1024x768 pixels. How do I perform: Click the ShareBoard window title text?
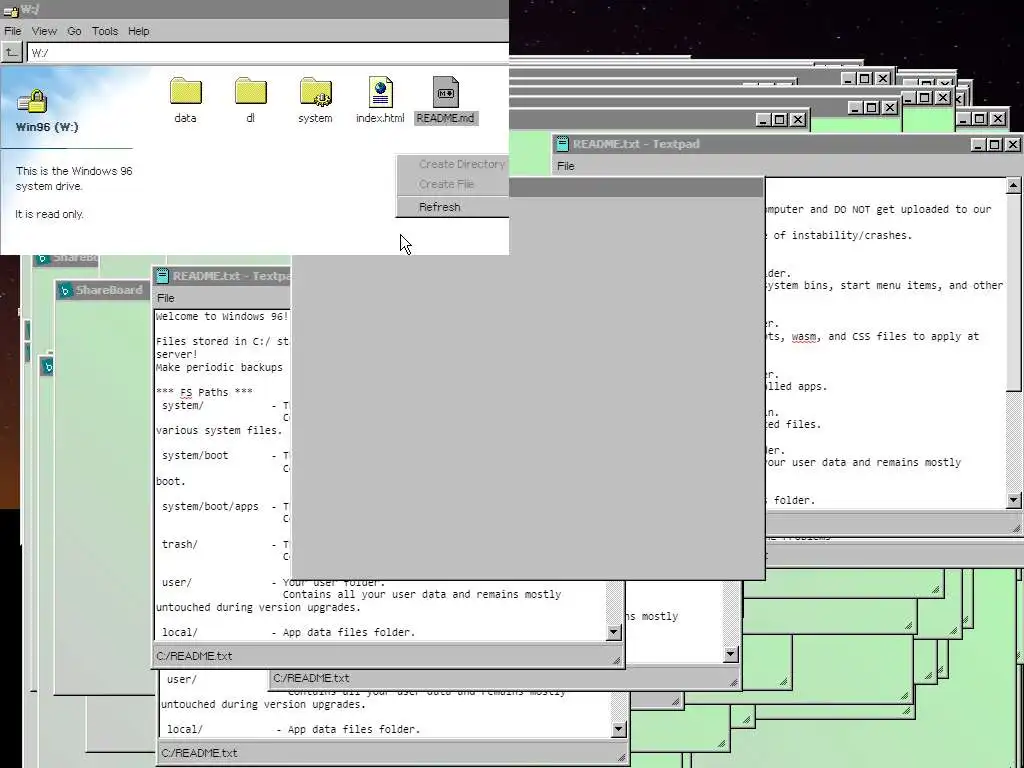click(x=109, y=290)
